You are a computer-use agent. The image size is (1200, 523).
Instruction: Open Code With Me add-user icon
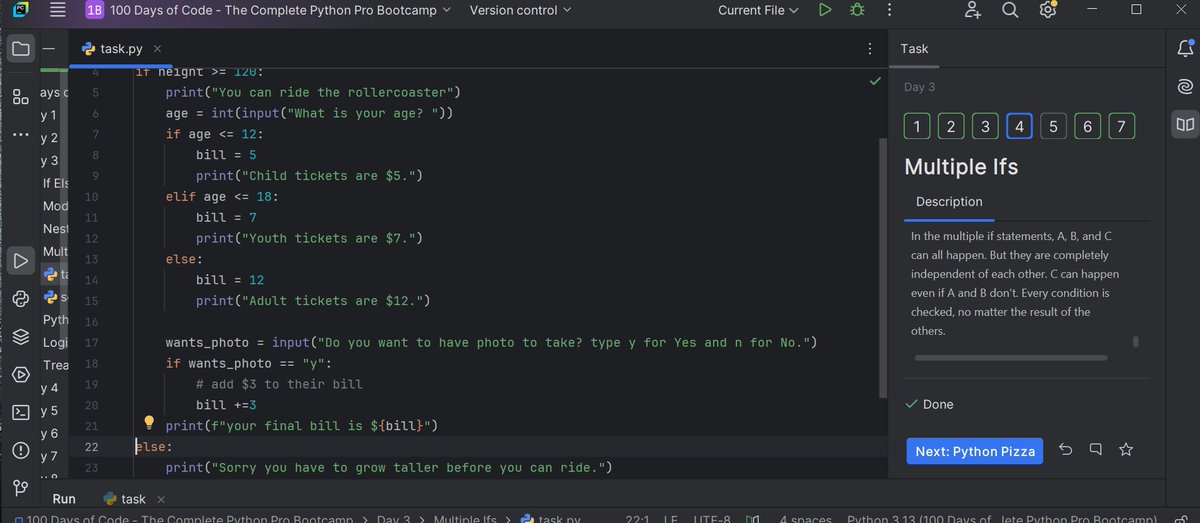[973, 10]
